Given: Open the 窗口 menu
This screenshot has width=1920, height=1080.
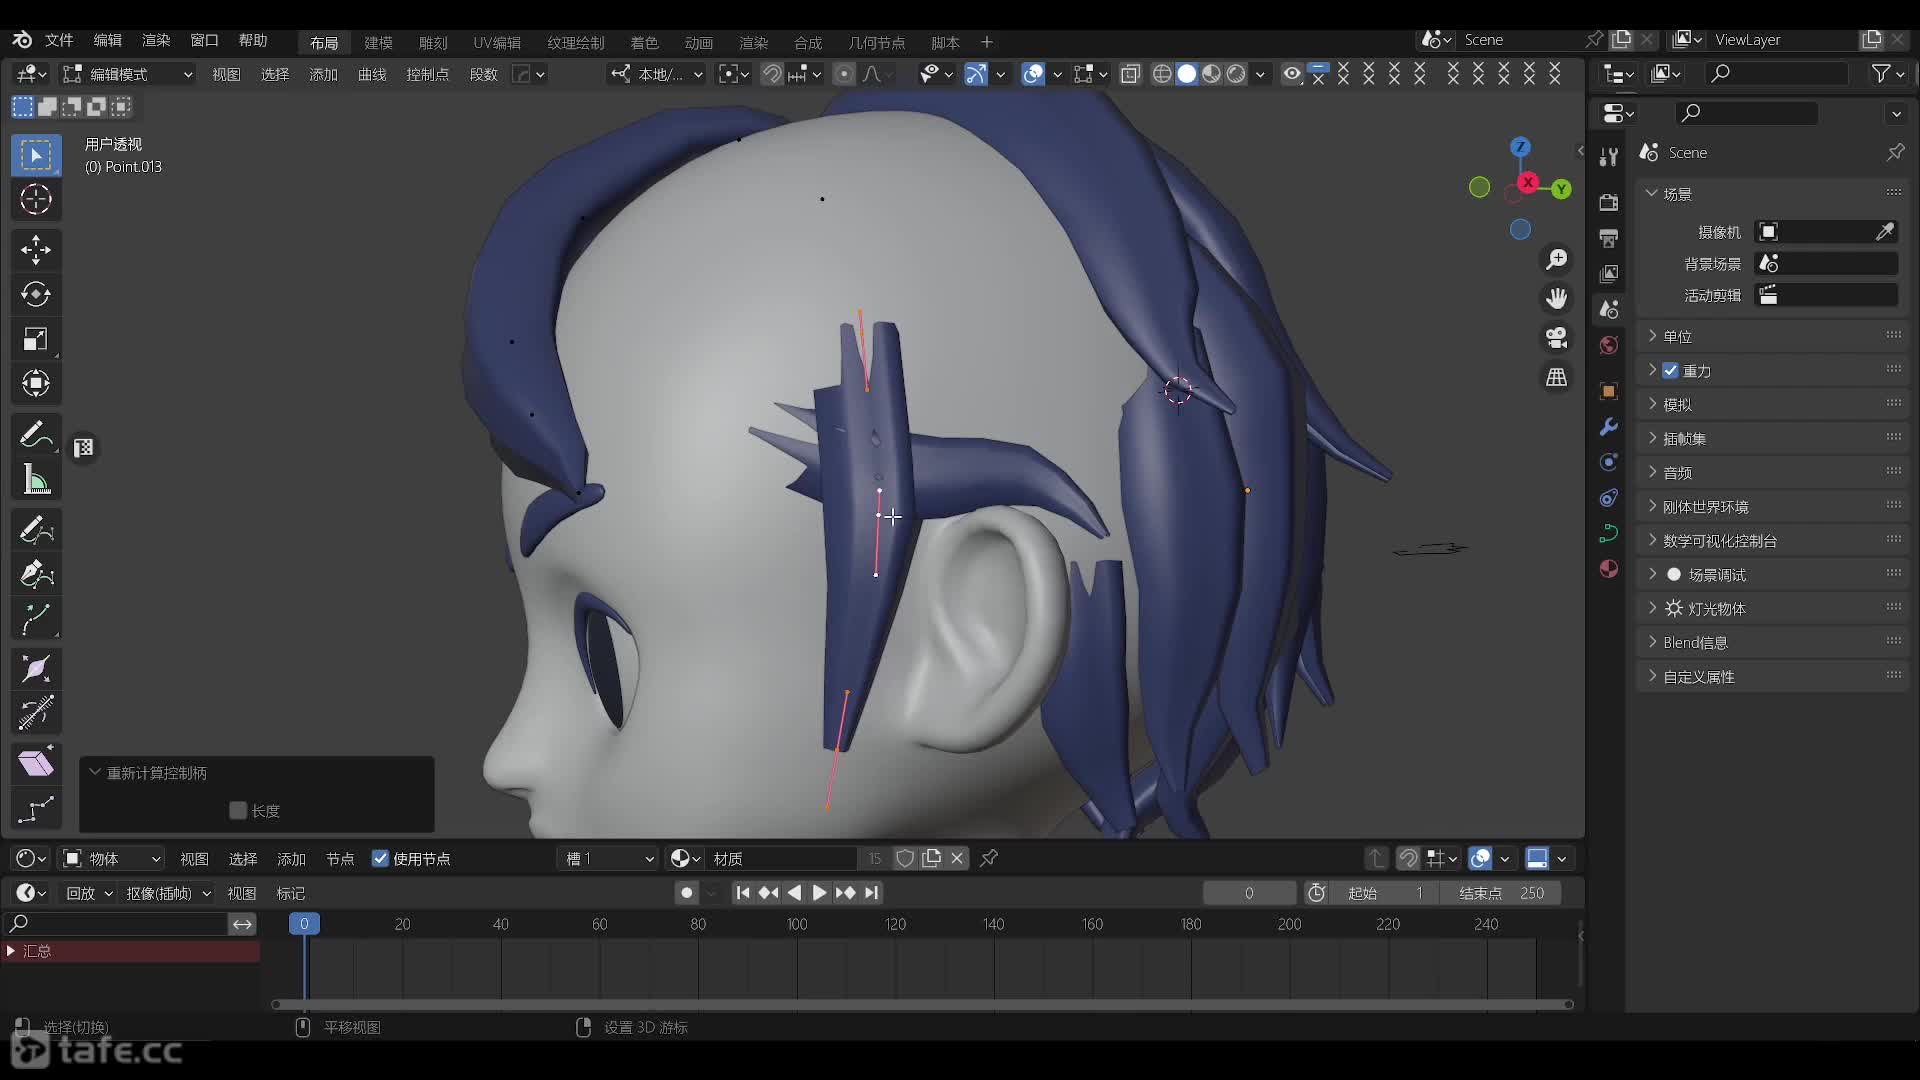Looking at the screenshot, I should [x=204, y=40].
